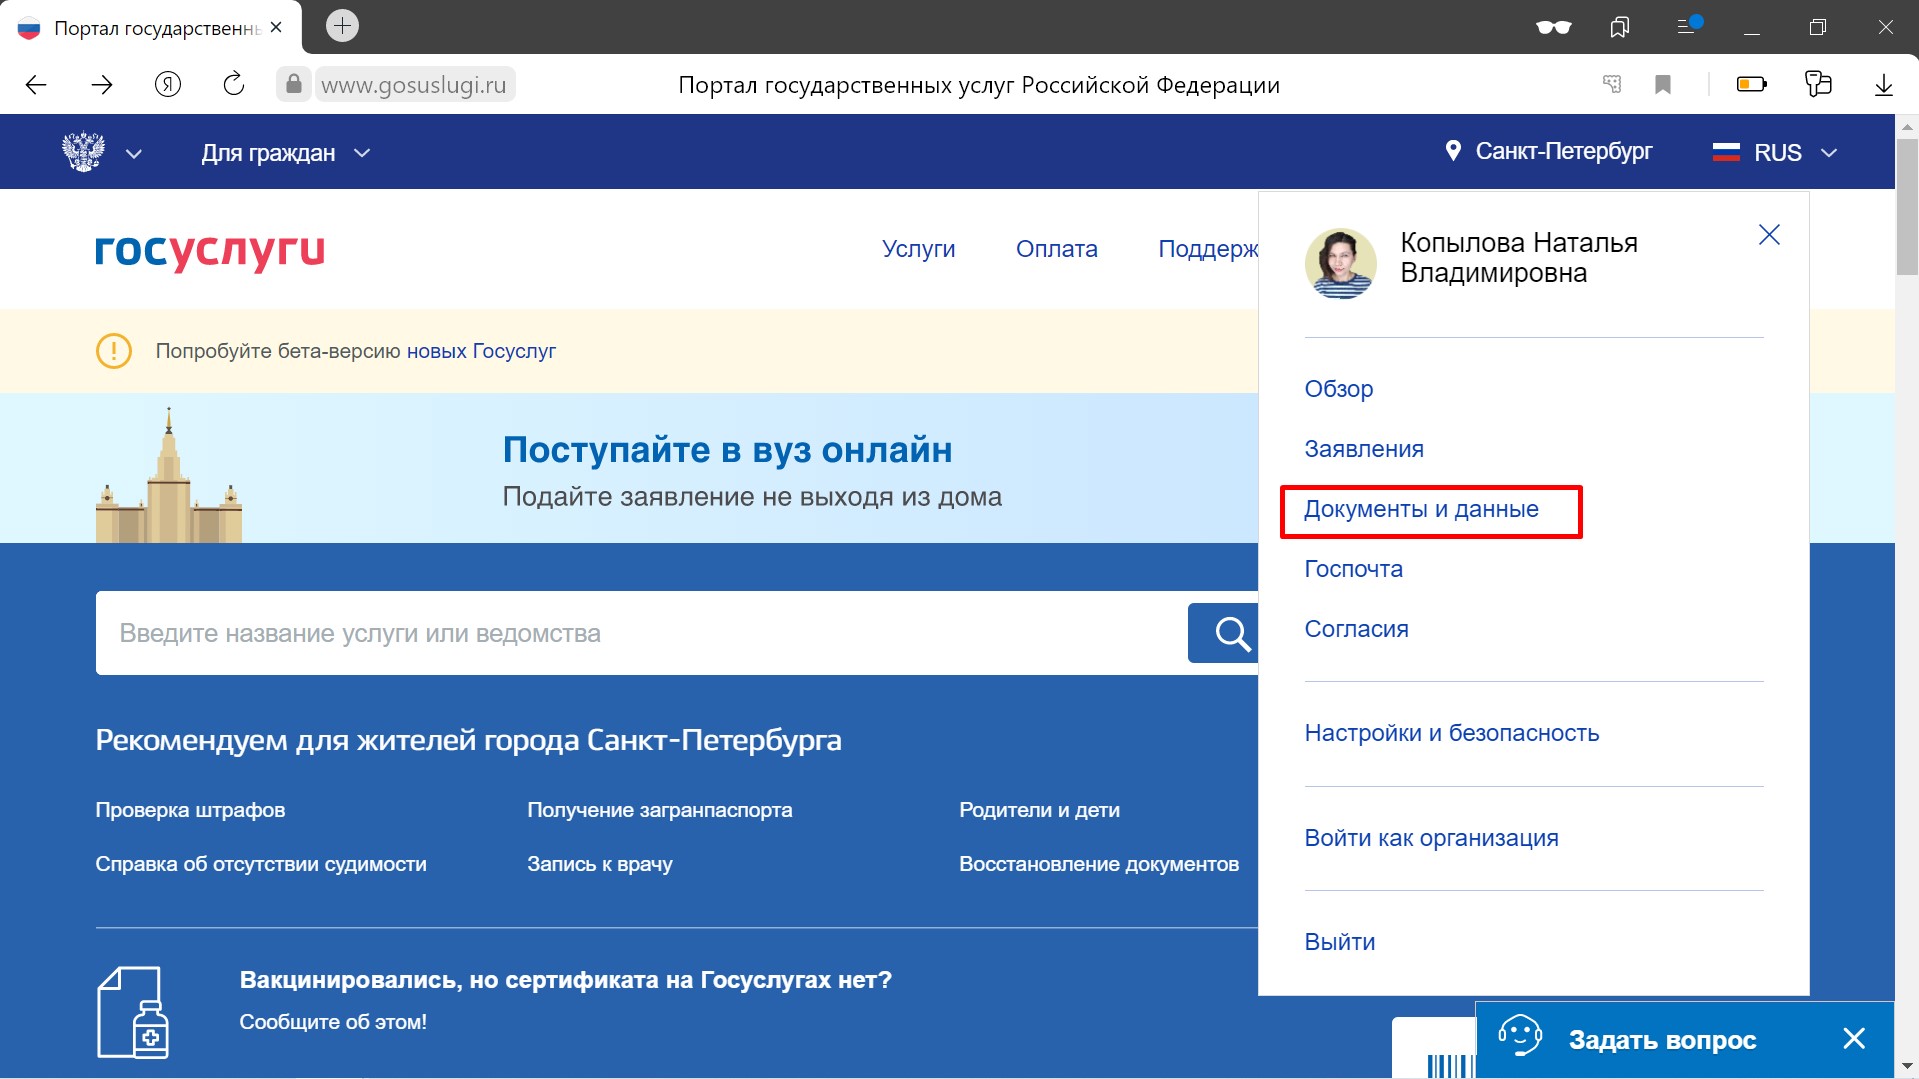Click the scrollbar down arrow
The width and height of the screenshot is (1919, 1079).
pyautogui.click(x=1907, y=1066)
